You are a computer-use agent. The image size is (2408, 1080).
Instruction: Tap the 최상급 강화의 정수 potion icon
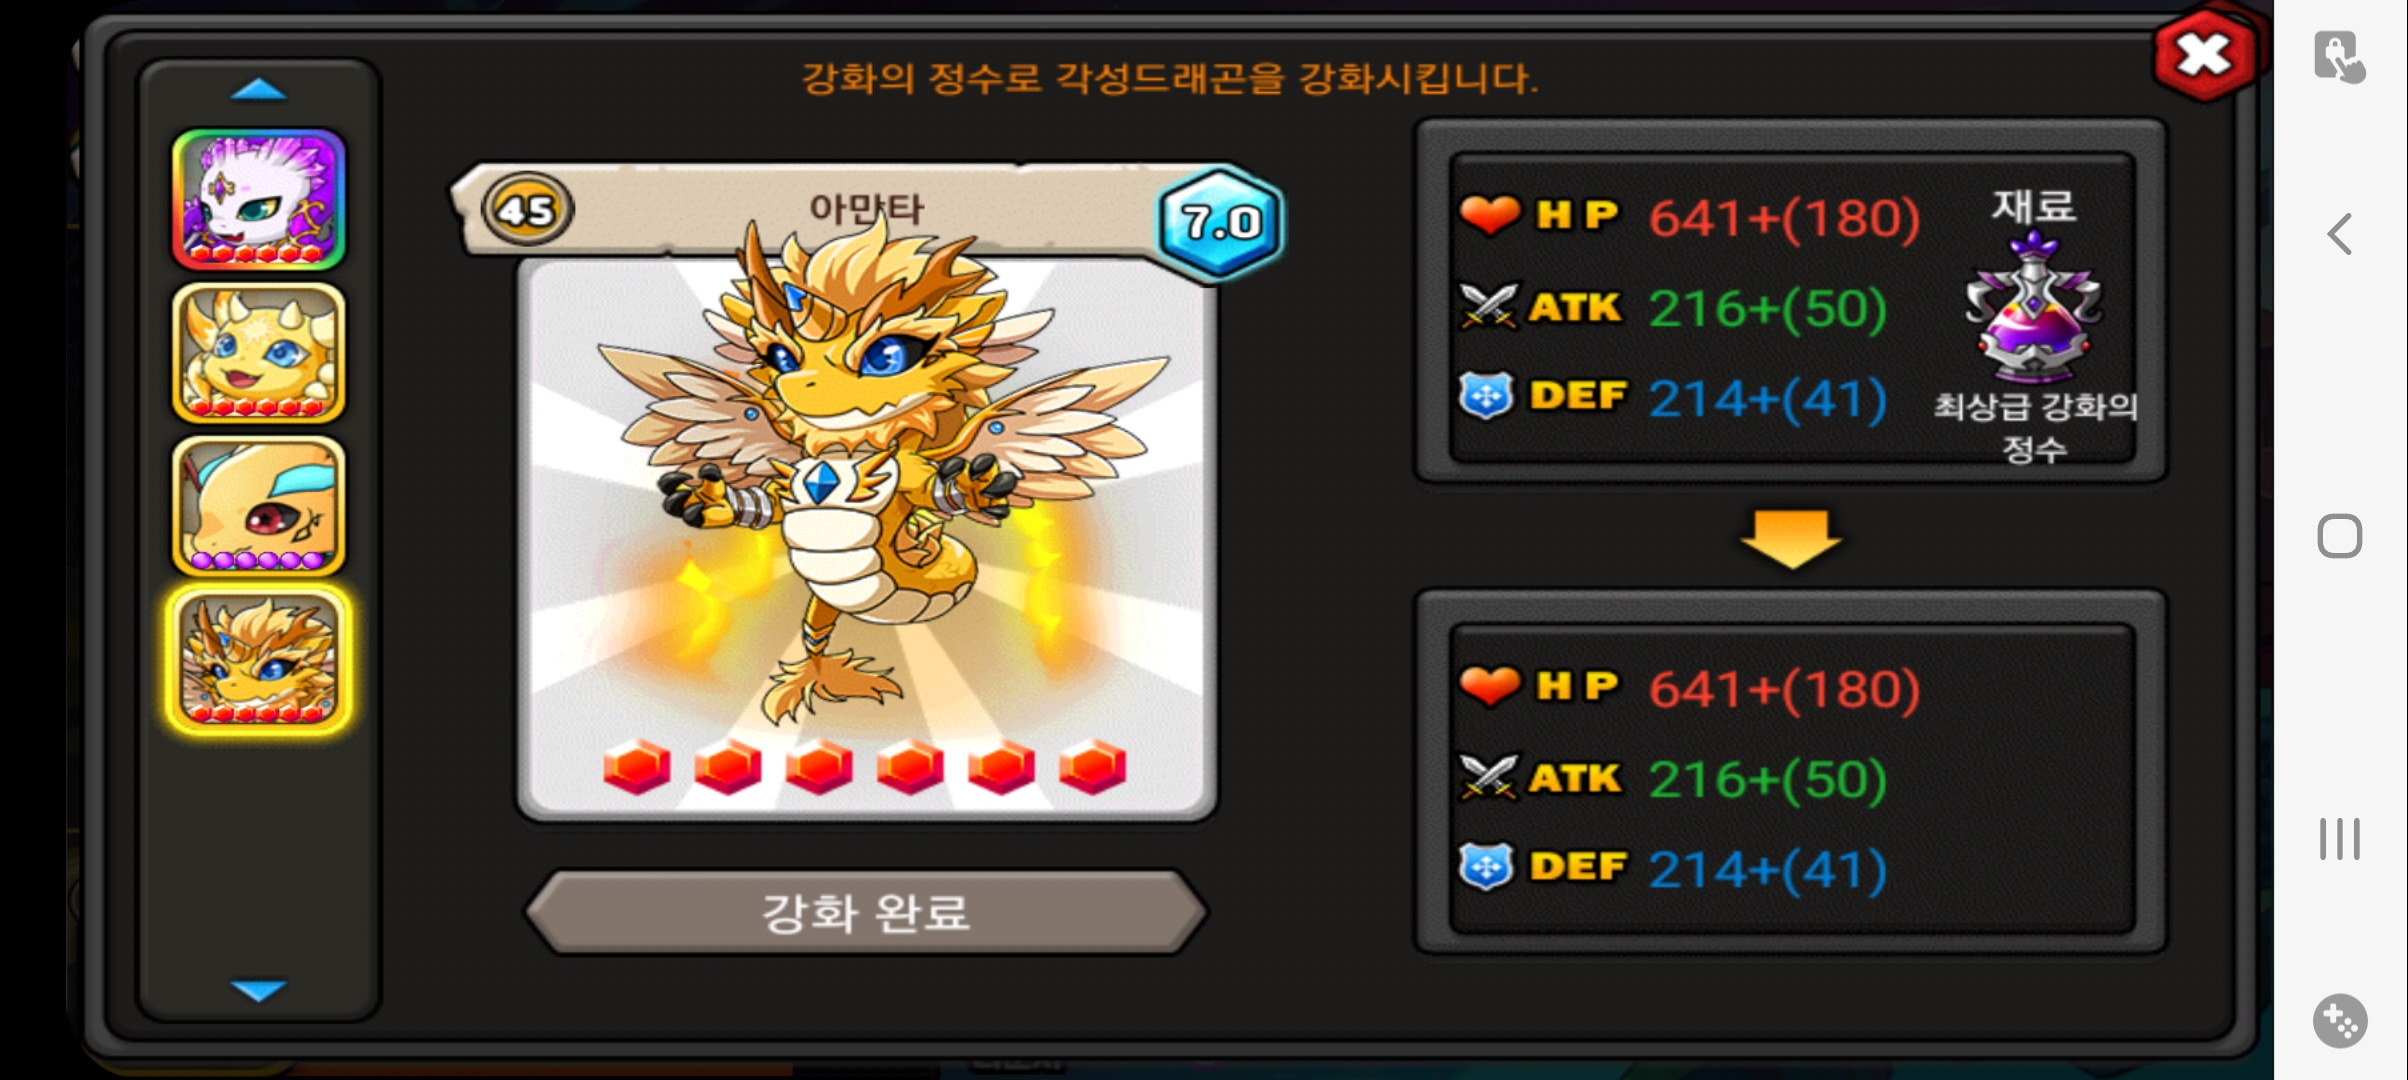click(x=2034, y=308)
